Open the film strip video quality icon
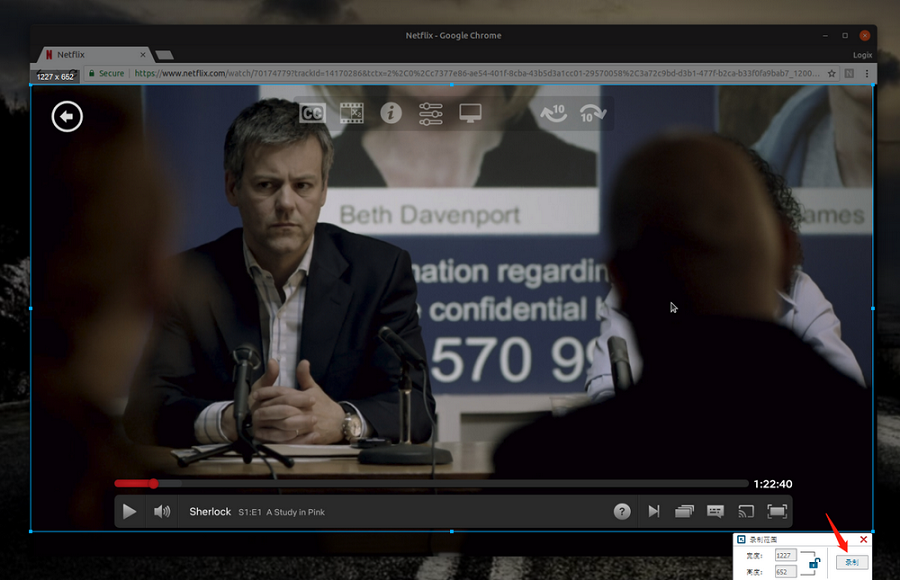The height and width of the screenshot is (580, 900). (x=351, y=113)
